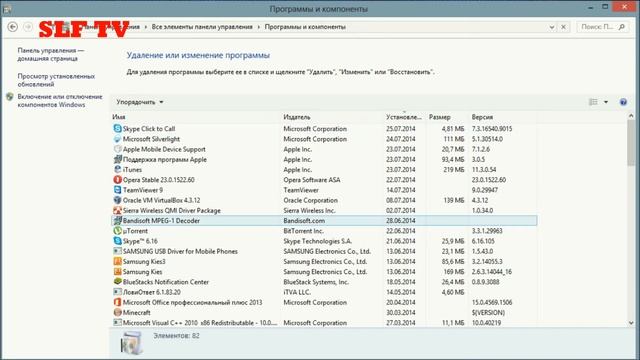Sort by the Имя column header
This screenshot has width=640, height=360.
point(119,117)
